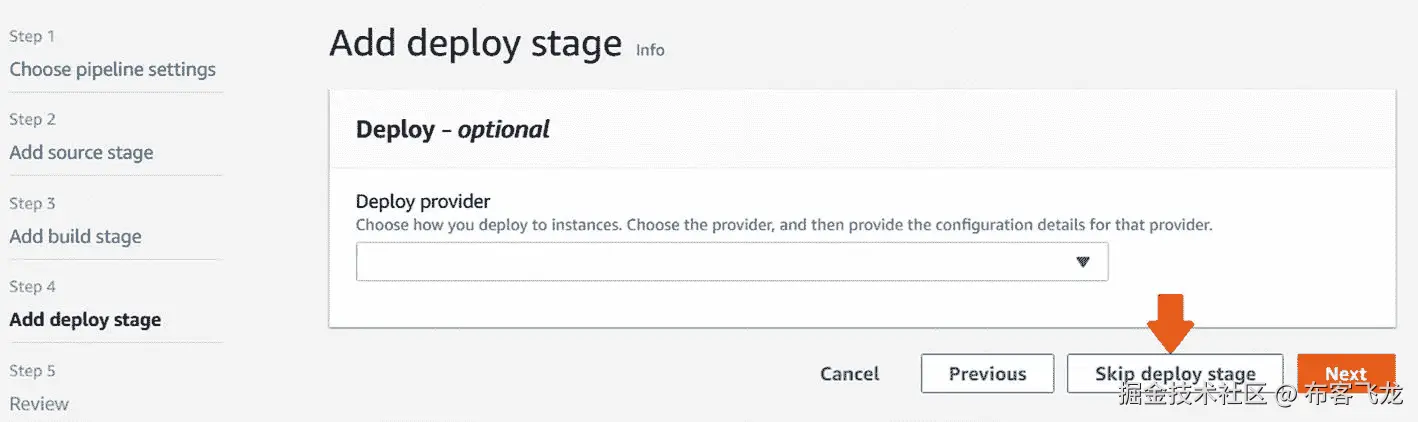Cancel the pipeline creation wizard
This screenshot has width=1418, height=422.
[849, 374]
